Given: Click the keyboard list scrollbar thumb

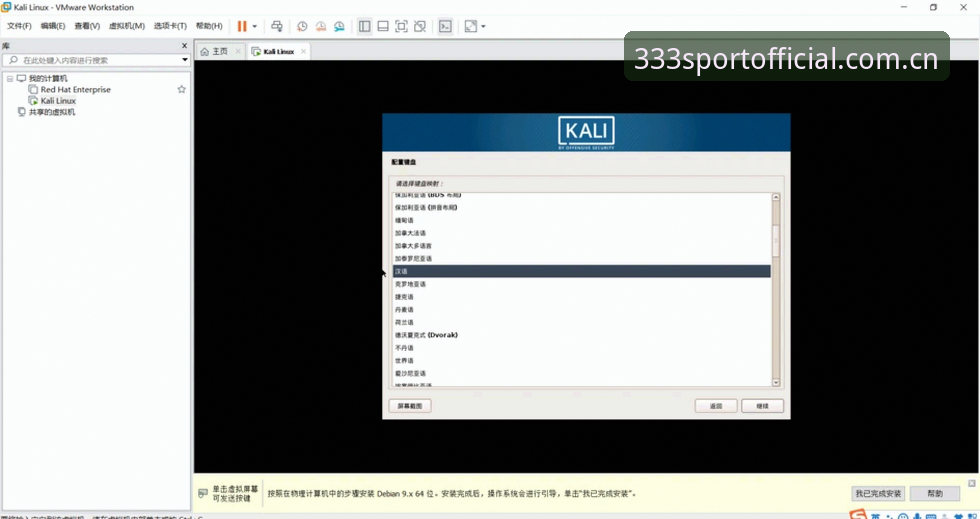Looking at the screenshot, I should (x=776, y=240).
